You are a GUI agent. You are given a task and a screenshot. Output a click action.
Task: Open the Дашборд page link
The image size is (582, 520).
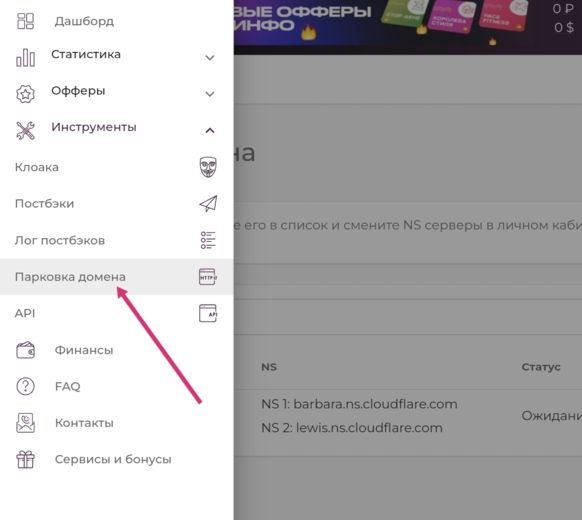[x=84, y=21]
